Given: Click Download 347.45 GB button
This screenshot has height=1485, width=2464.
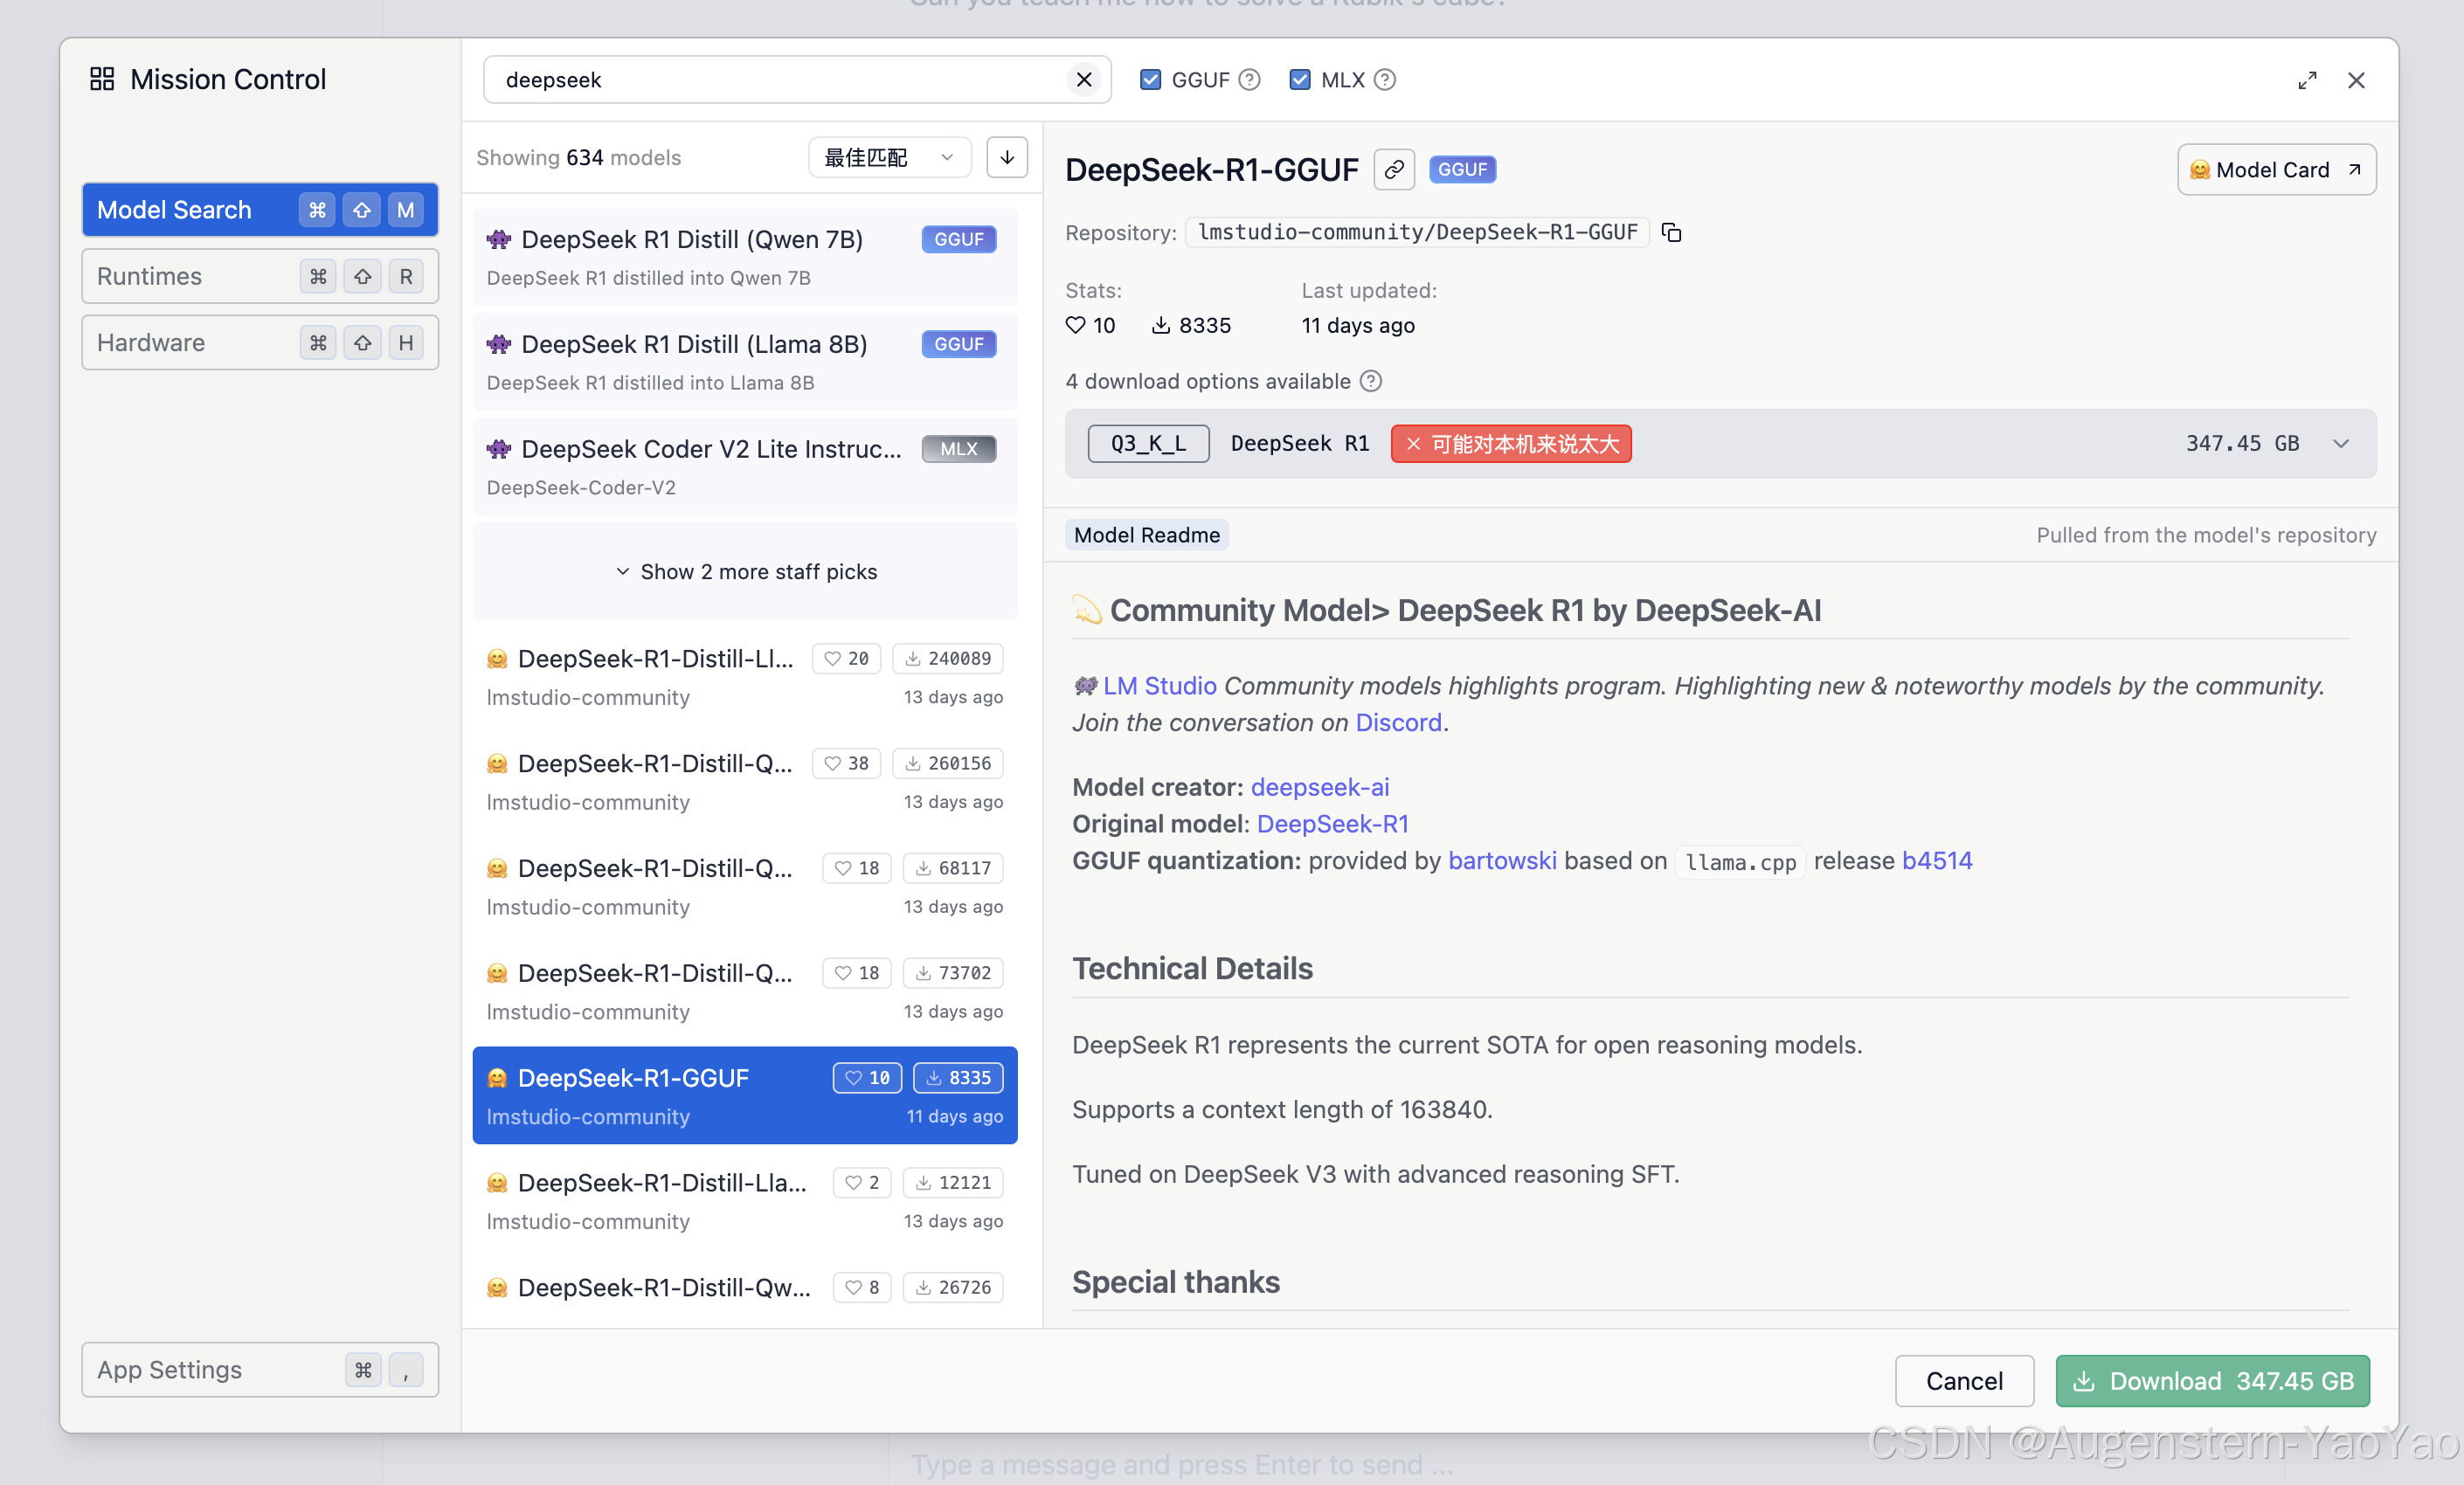Looking at the screenshot, I should (2212, 1380).
